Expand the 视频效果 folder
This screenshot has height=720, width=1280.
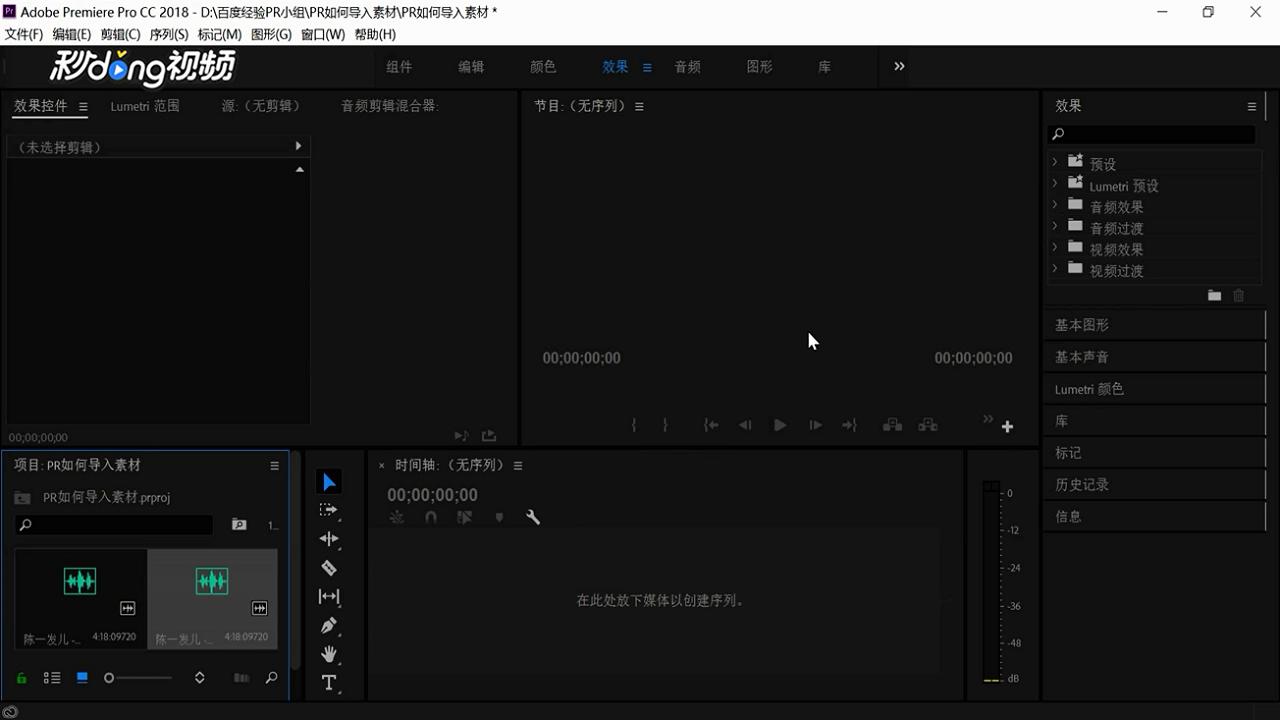[1054, 247]
